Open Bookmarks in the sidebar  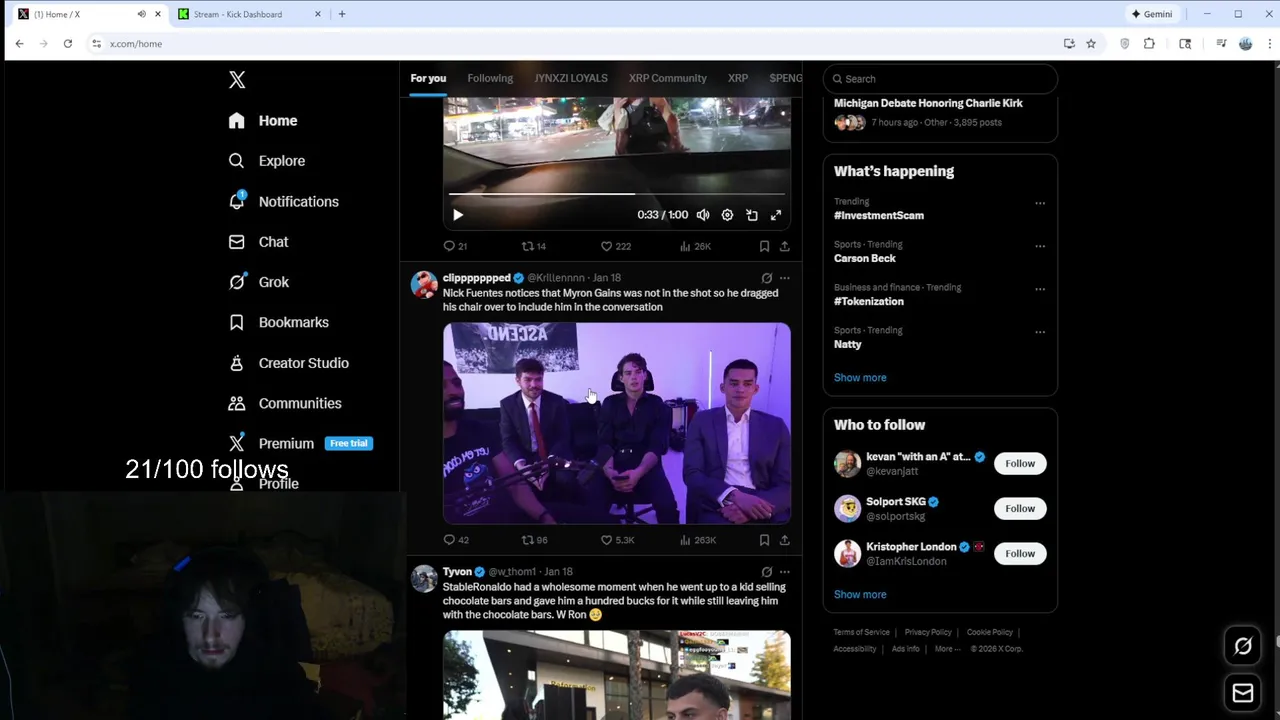[279, 322]
